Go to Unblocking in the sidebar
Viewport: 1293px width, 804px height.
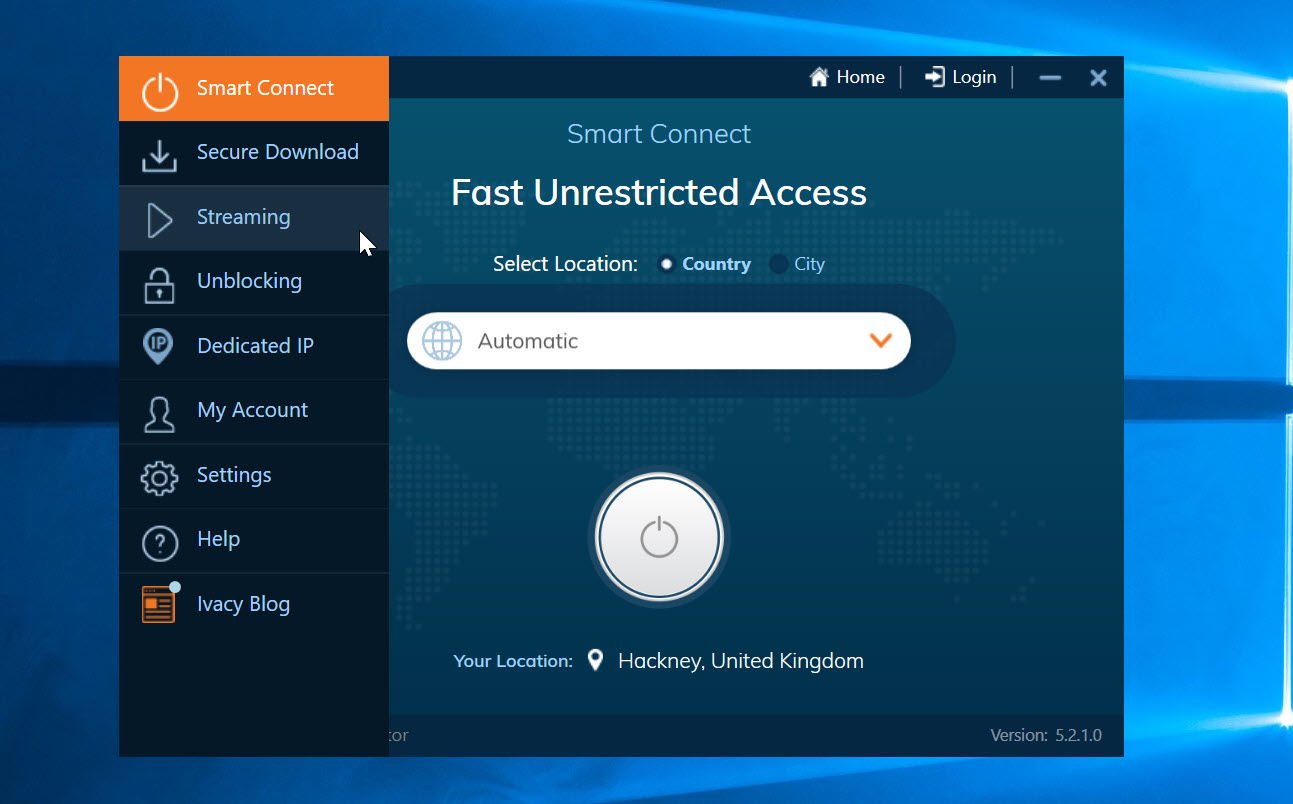[x=249, y=282]
